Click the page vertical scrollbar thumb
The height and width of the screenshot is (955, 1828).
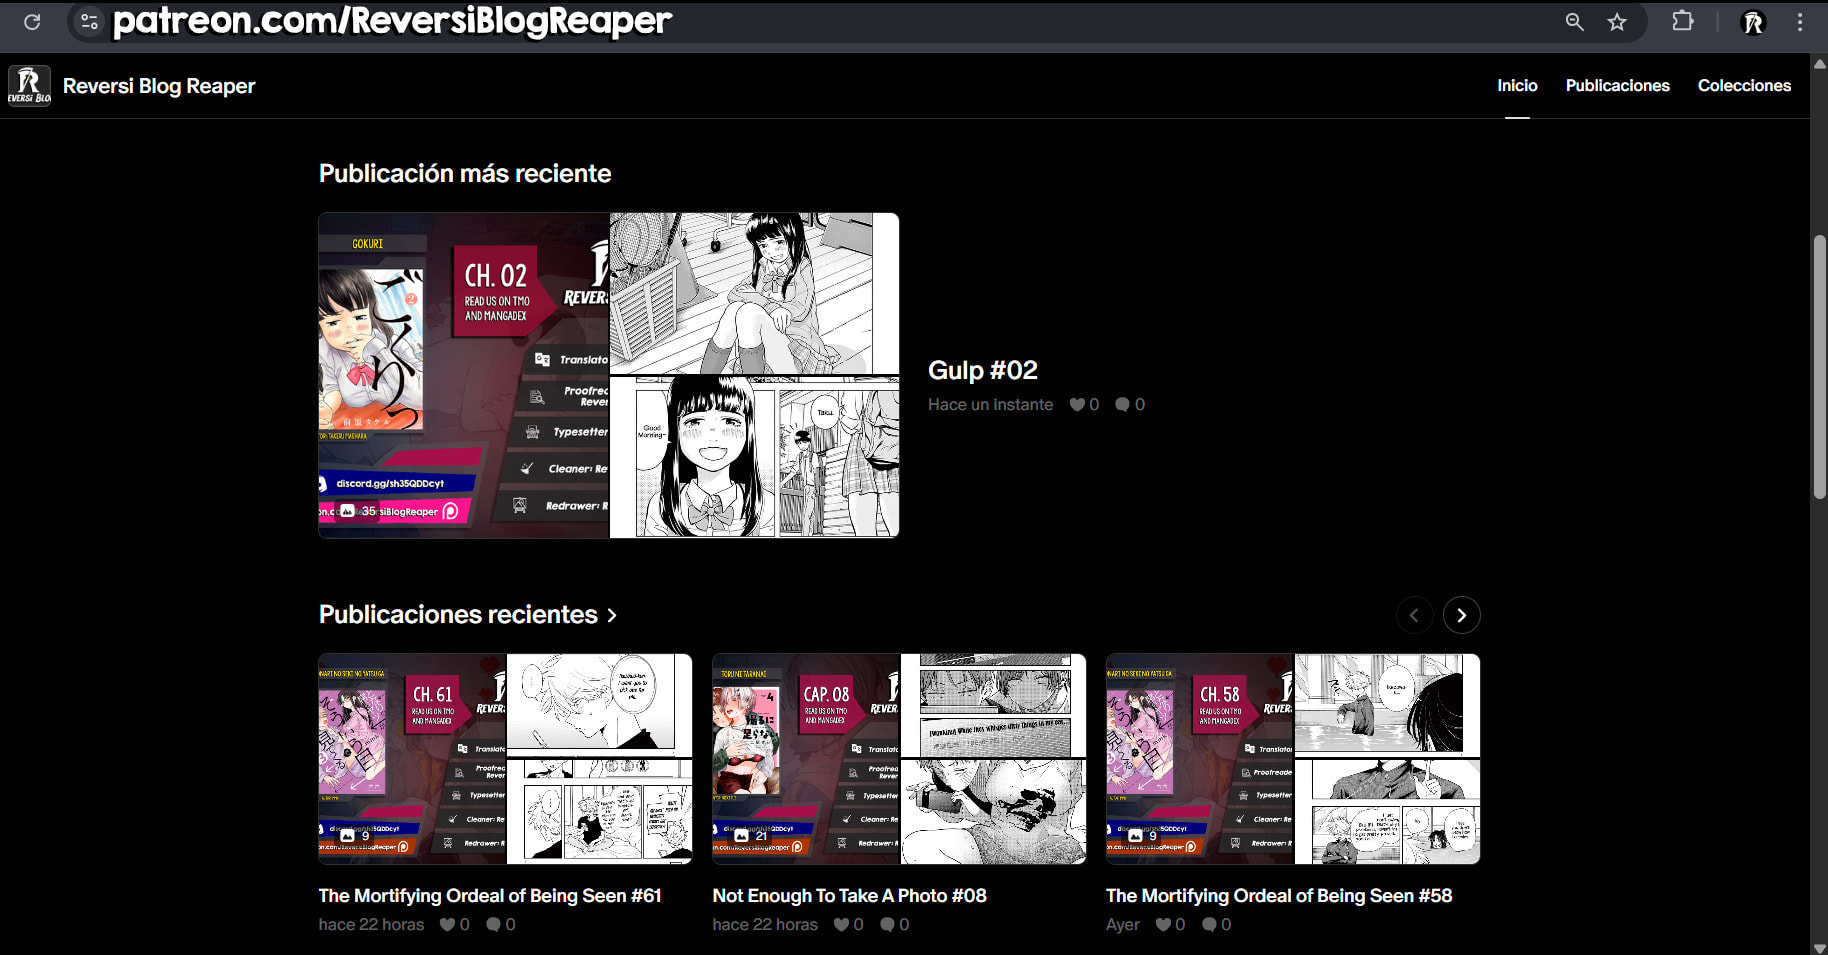(1820, 366)
